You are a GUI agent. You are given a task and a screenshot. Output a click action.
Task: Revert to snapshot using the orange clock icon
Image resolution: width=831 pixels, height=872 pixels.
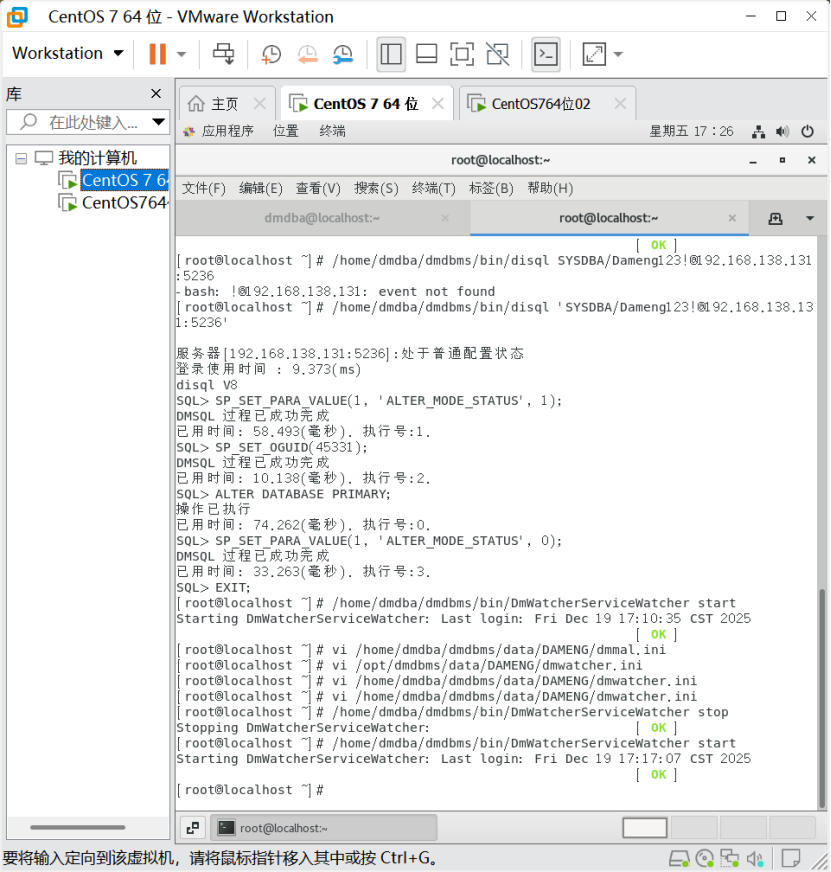pos(307,54)
